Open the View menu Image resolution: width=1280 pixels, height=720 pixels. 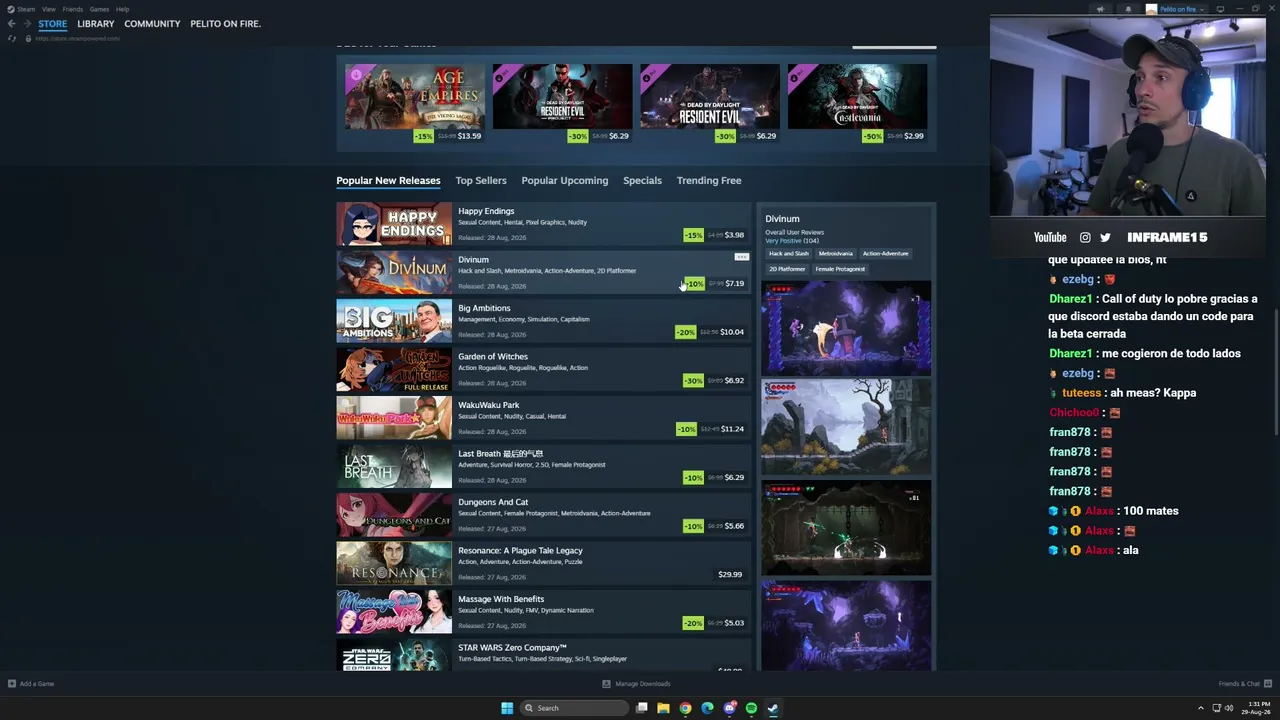pos(49,9)
